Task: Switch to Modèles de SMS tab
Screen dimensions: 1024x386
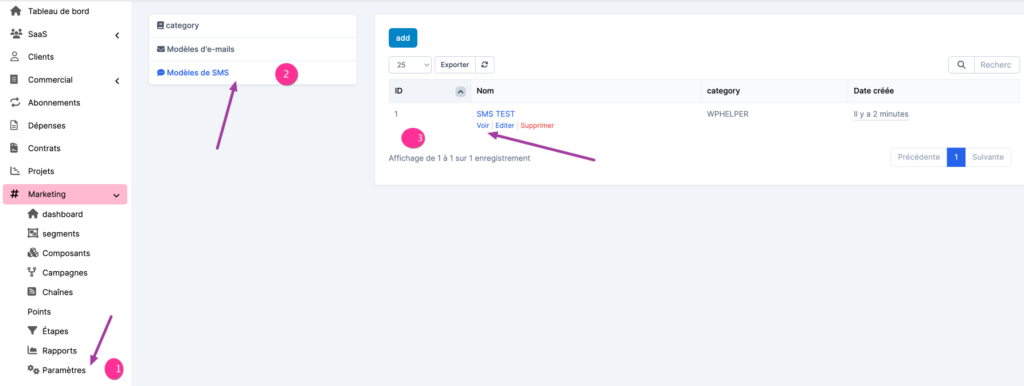Action: [x=253, y=72]
